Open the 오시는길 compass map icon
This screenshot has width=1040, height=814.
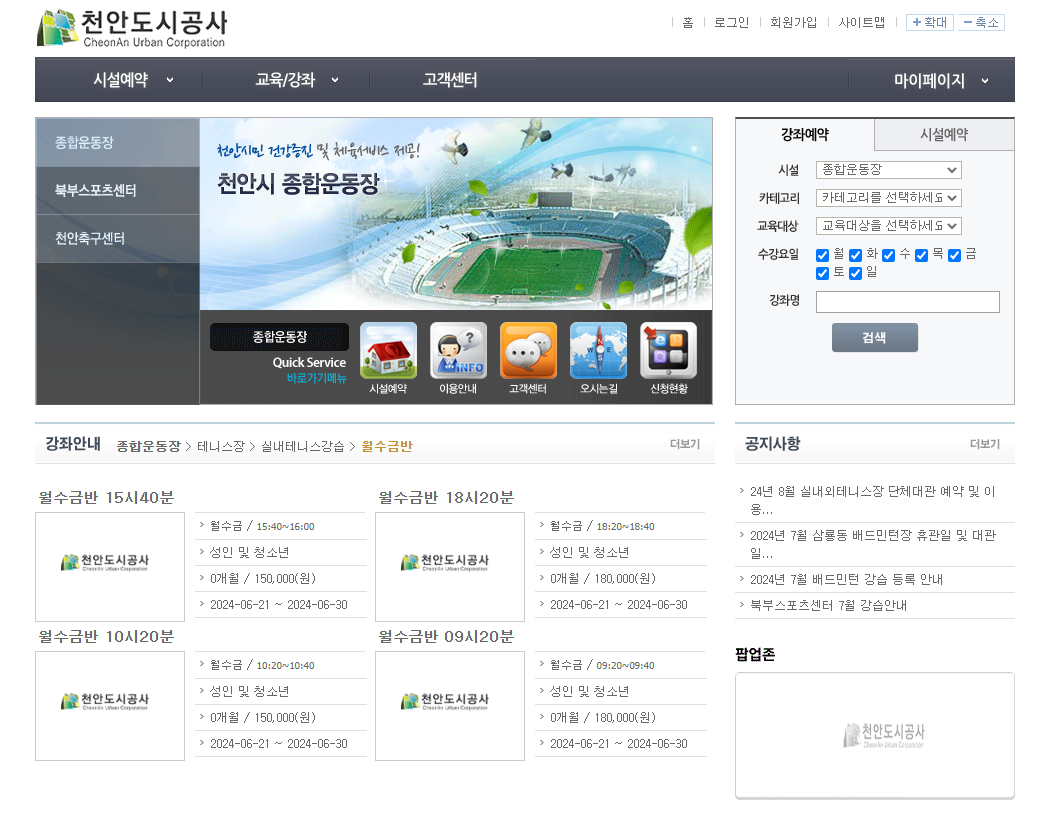[598, 351]
